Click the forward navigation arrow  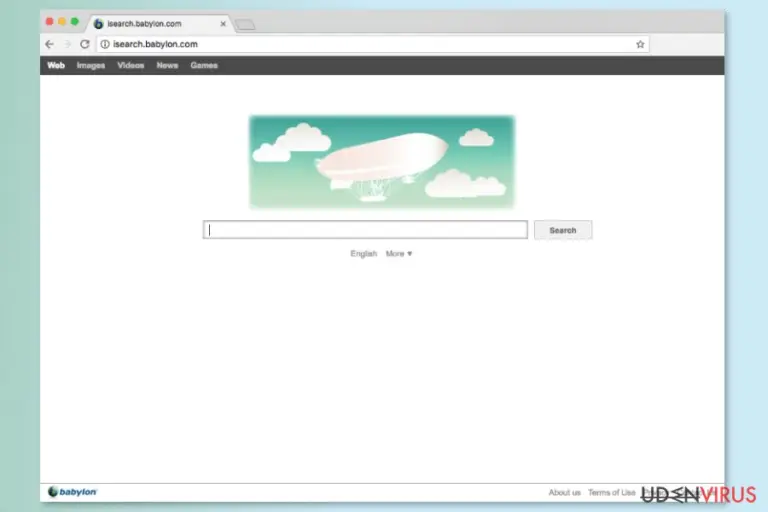[67, 44]
